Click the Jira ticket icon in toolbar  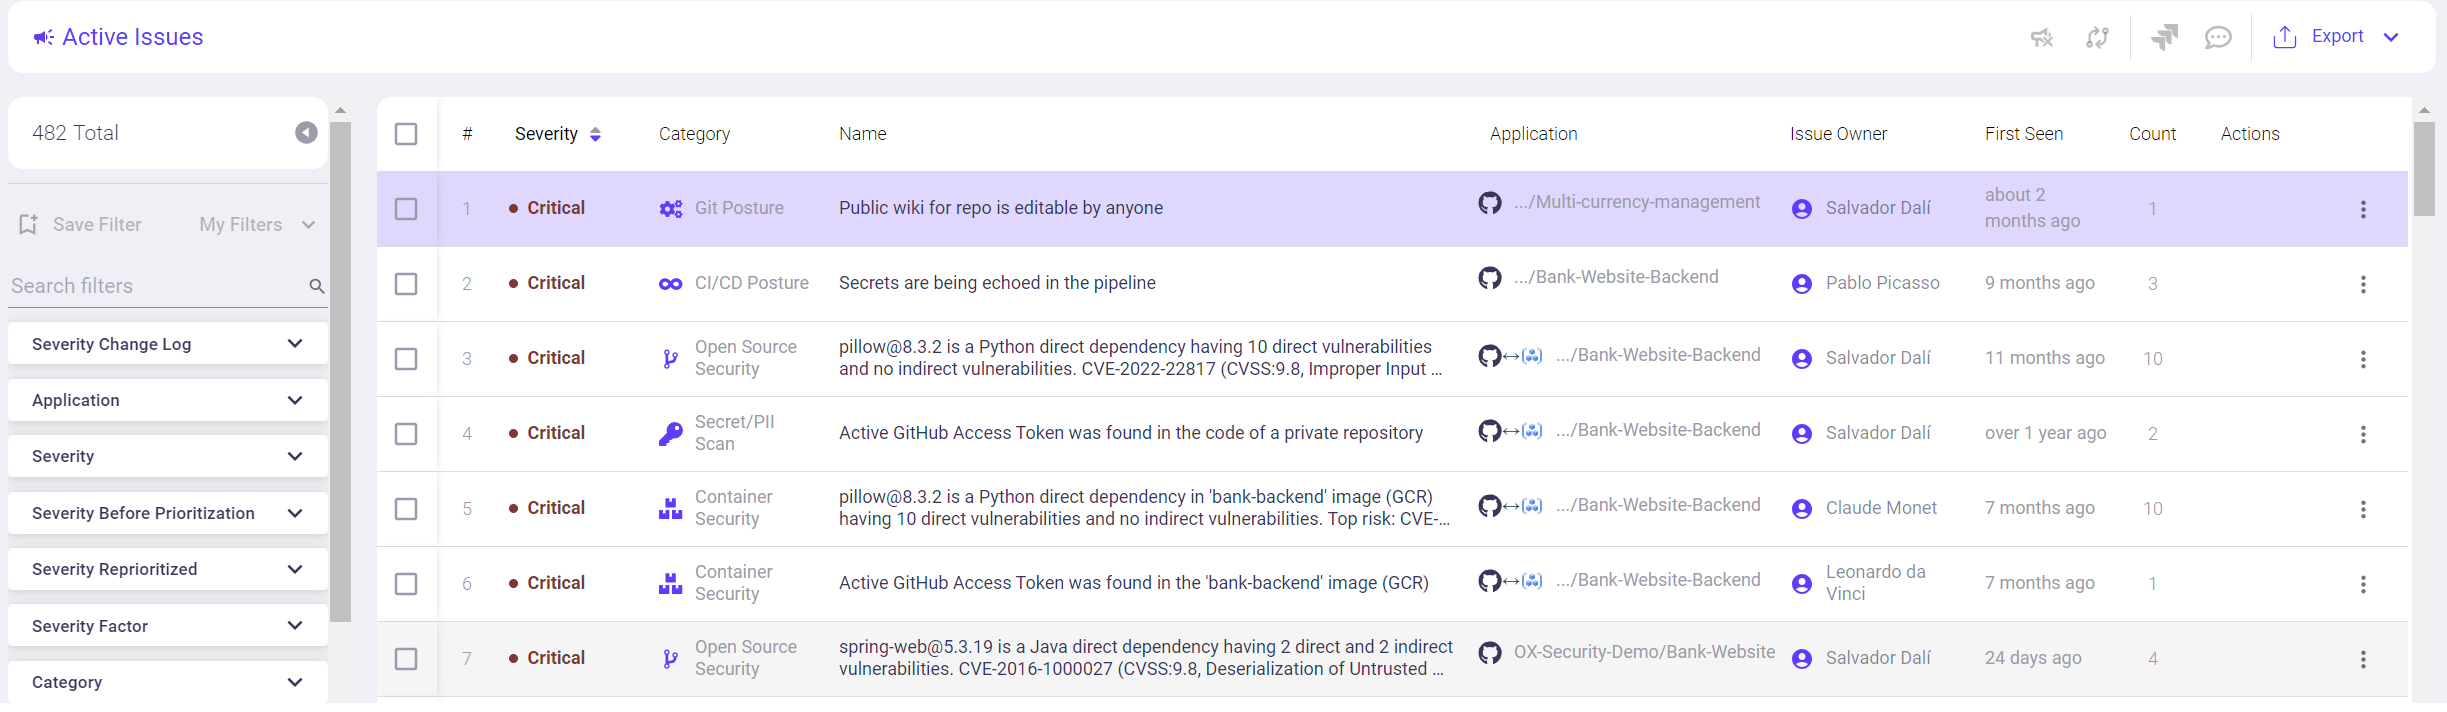(2164, 37)
